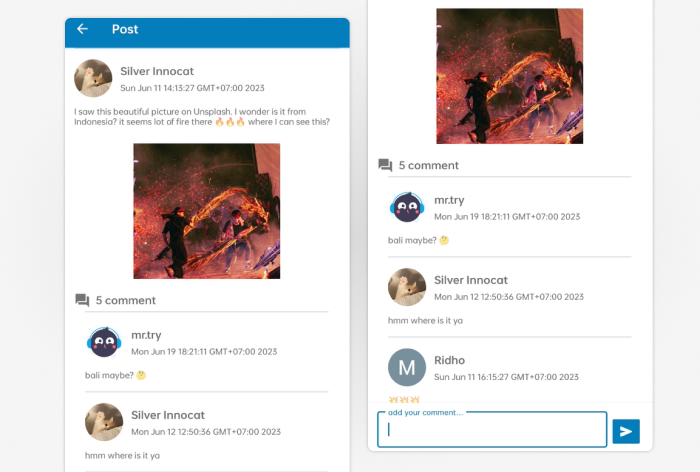The height and width of the screenshot is (472, 700).
Task: Open Silver Innocat's profile from the post author name
Action: 157,71
